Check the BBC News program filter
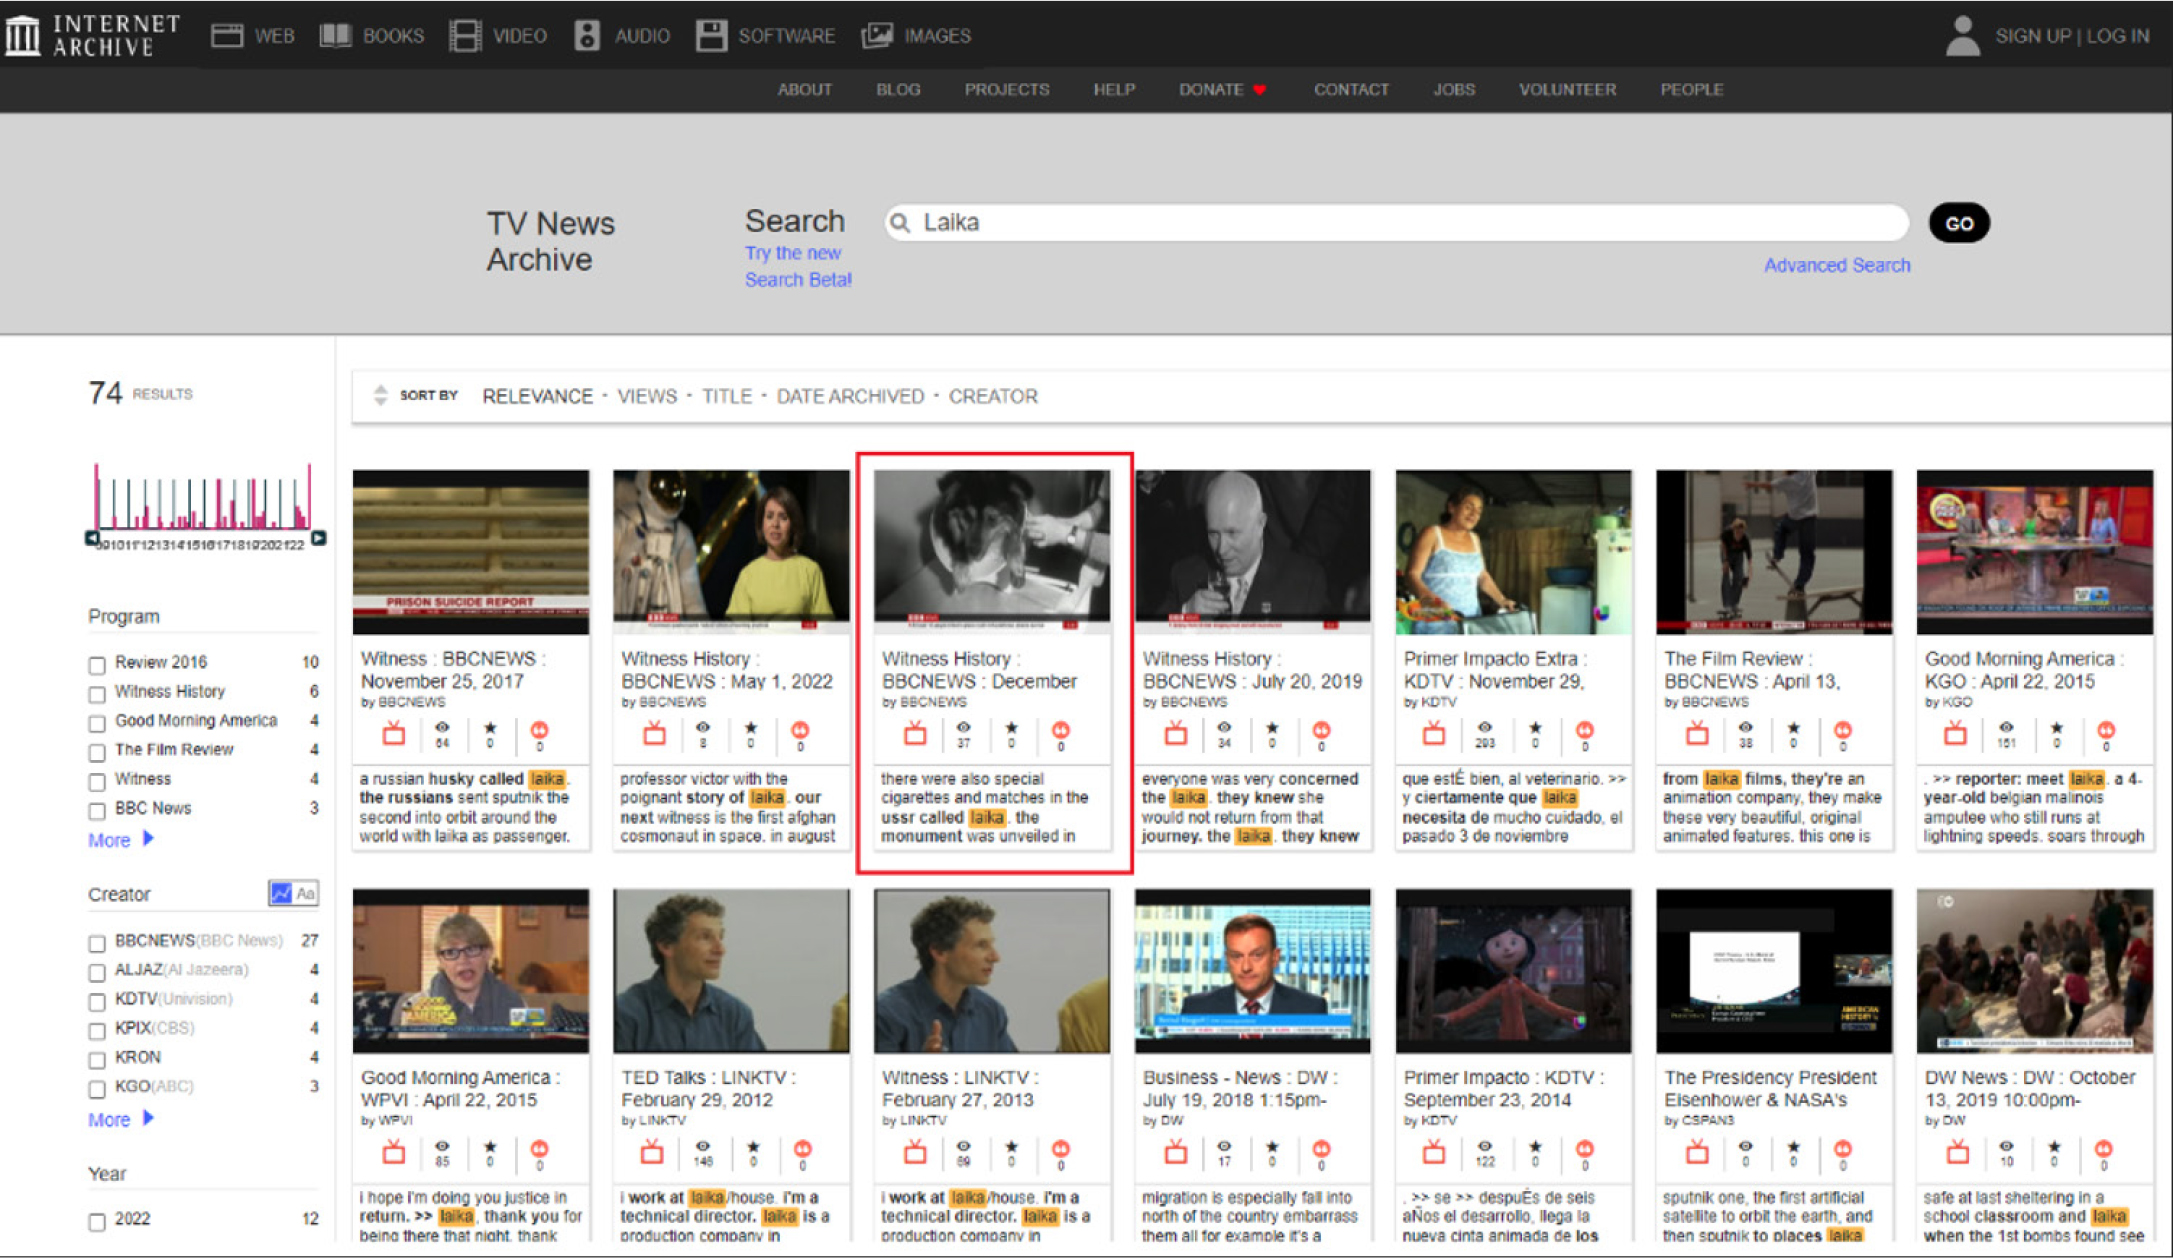Screen dimensions: 2173x1258 [x=97, y=811]
